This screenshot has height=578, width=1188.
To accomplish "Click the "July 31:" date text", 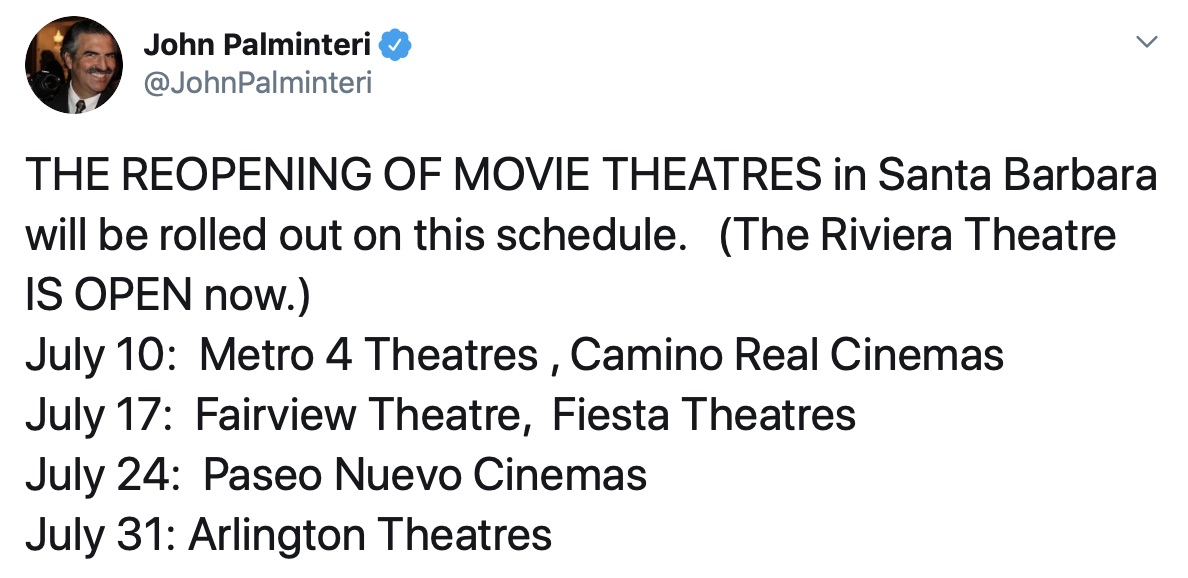I will point(100,534).
